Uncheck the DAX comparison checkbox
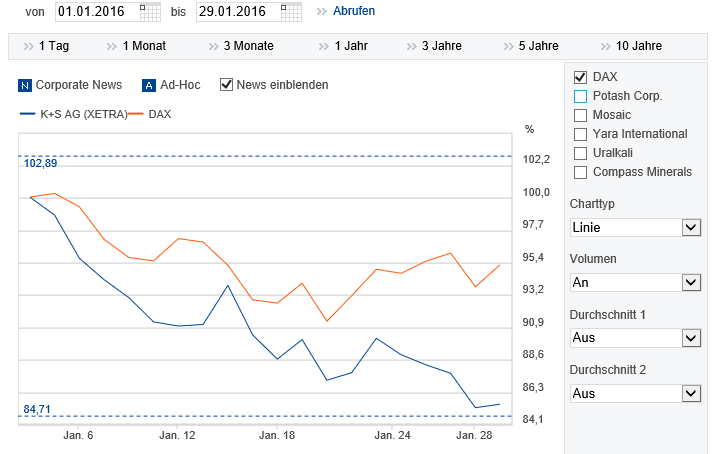The height and width of the screenshot is (454, 720). (x=581, y=77)
